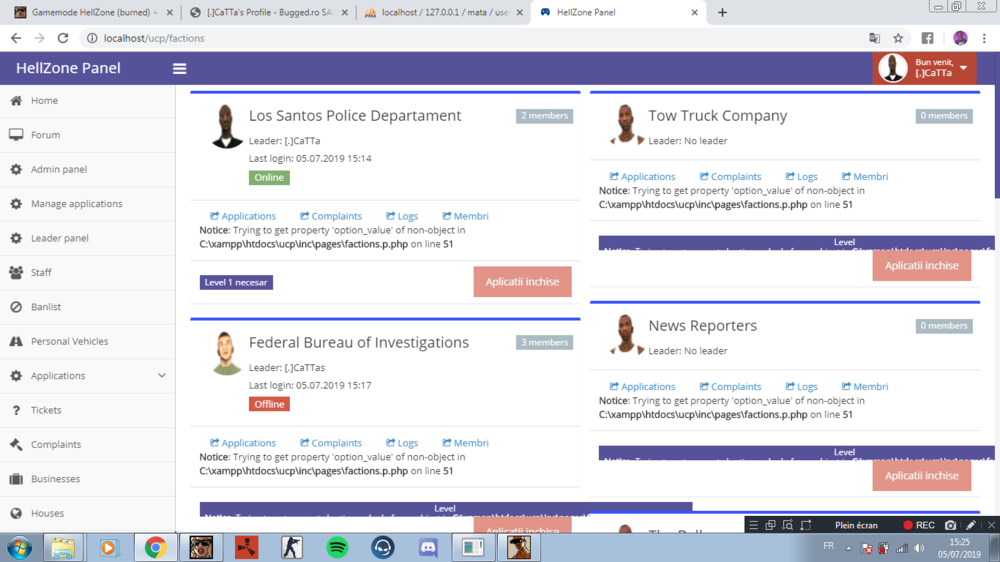Open Logs link for Tow Truck Company
Screen dimensions: 1000x562
click(802, 177)
